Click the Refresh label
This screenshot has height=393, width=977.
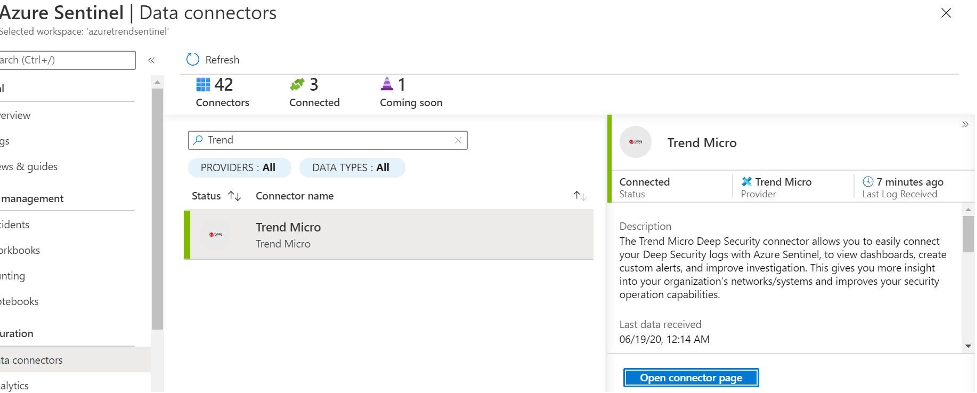[222, 60]
